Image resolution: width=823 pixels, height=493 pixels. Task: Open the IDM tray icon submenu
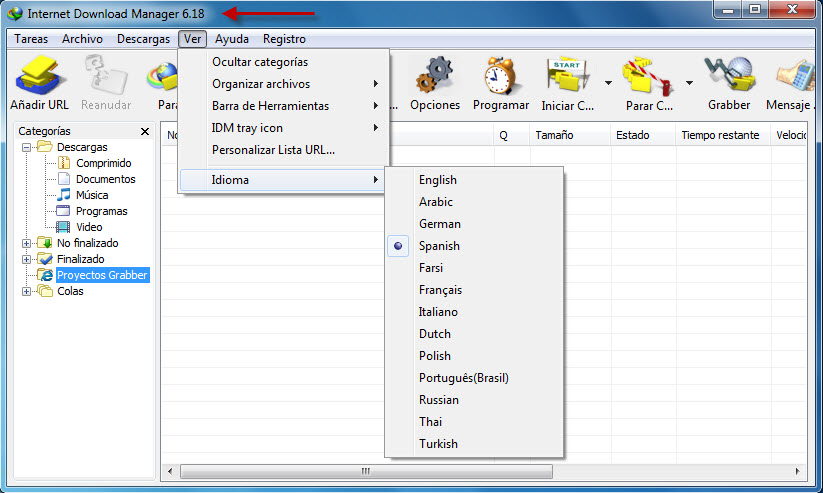tap(284, 128)
